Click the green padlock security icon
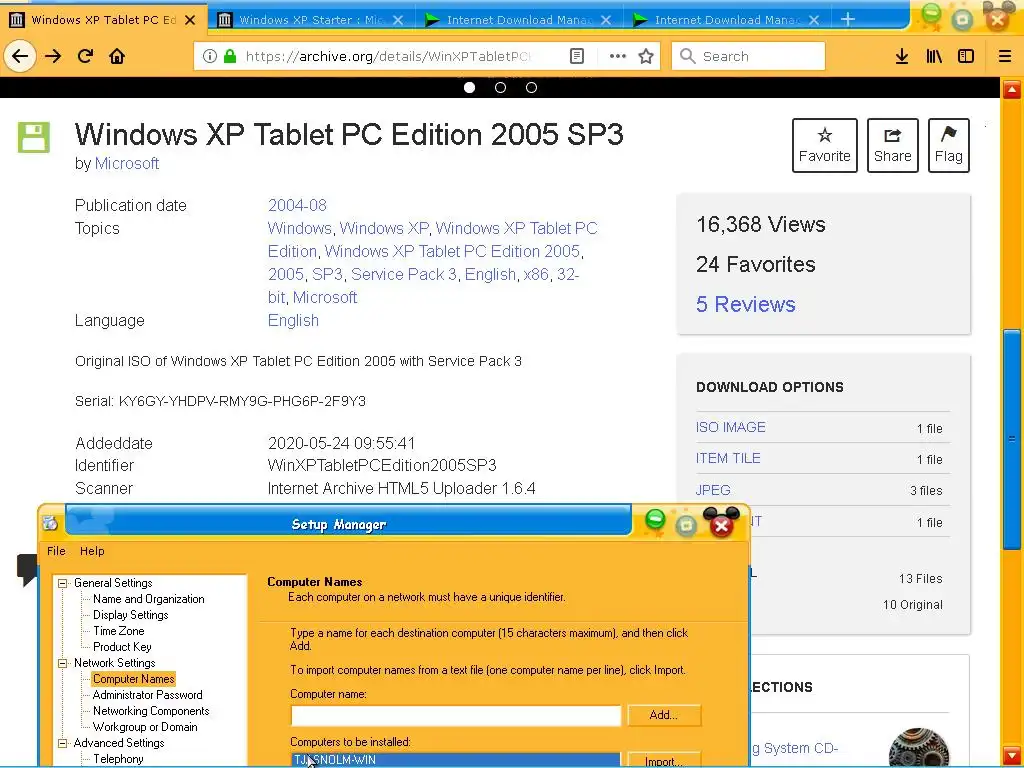 [x=230, y=56]
